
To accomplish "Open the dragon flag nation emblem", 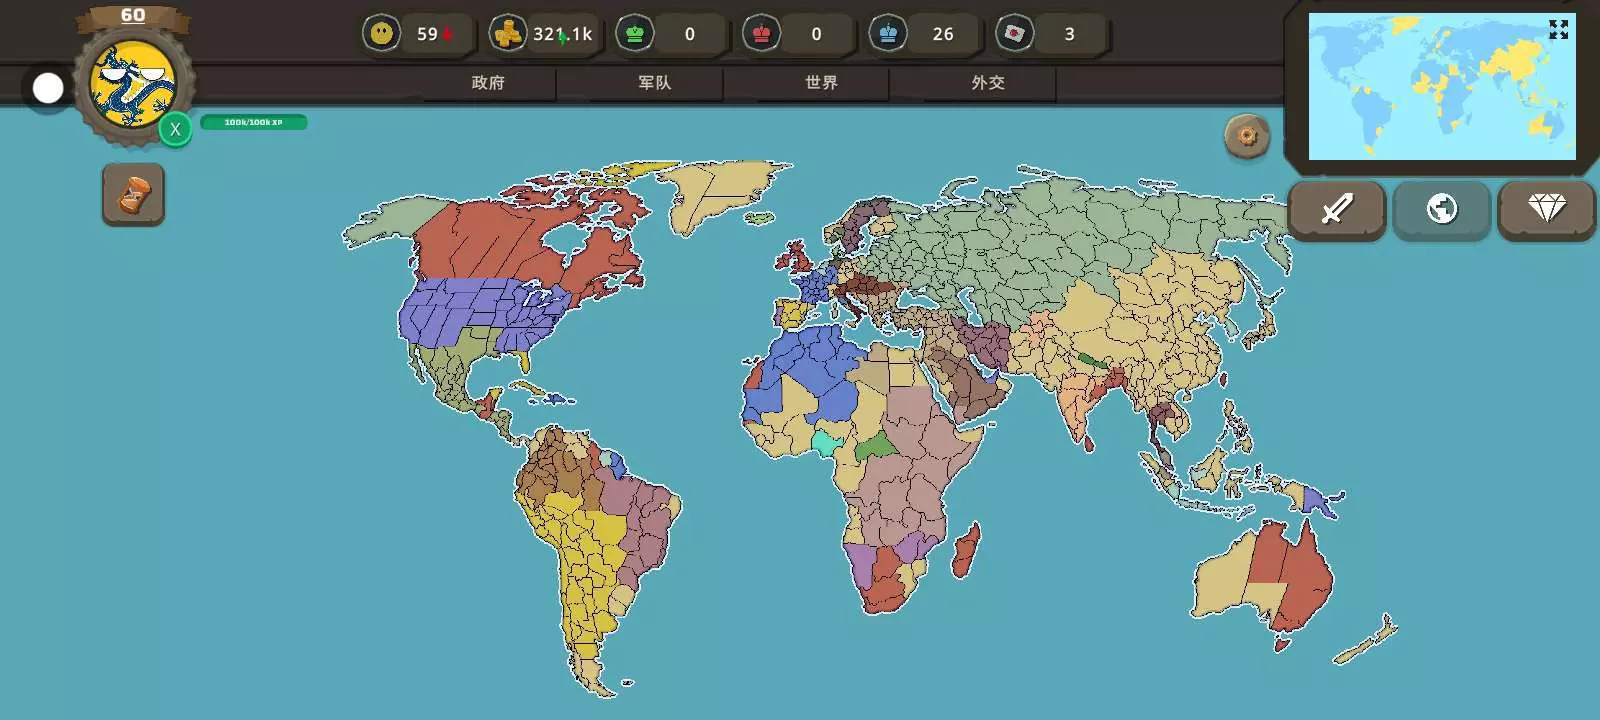I will click(x=133, y=85).
